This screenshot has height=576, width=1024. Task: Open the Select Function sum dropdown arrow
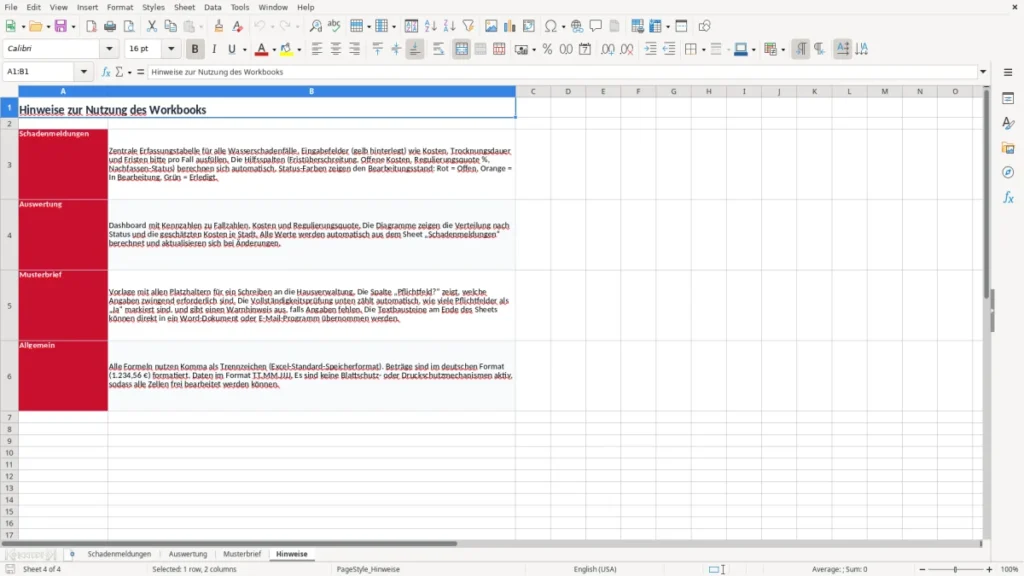tap(129, 72)
